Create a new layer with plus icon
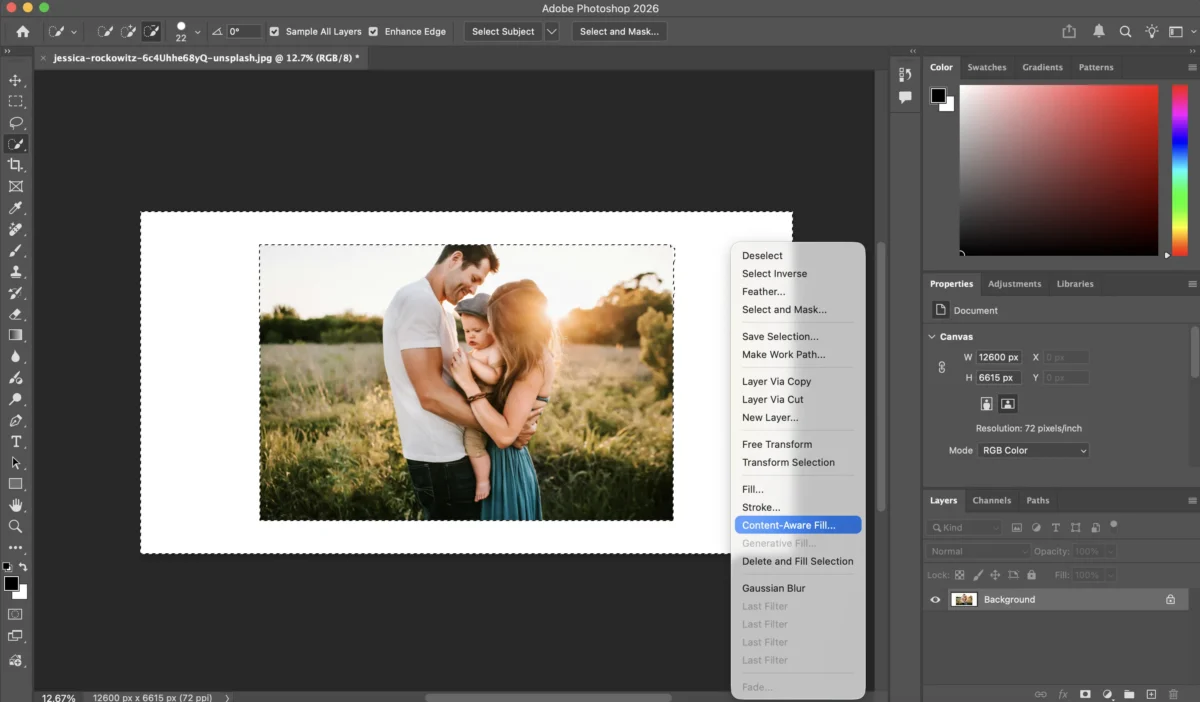1200x702 pixels. (1151, 694)
